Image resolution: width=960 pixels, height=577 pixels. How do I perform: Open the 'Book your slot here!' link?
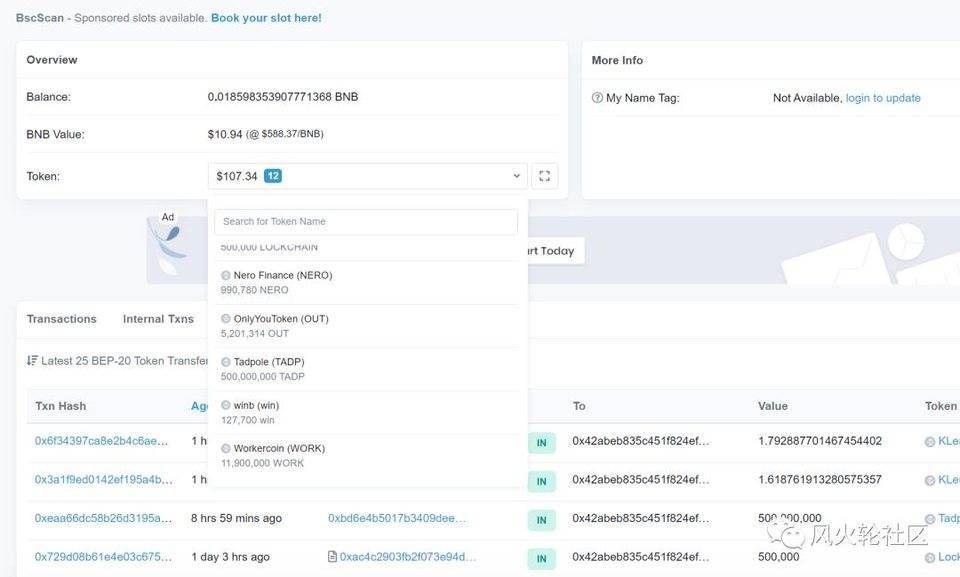point(266,18)
